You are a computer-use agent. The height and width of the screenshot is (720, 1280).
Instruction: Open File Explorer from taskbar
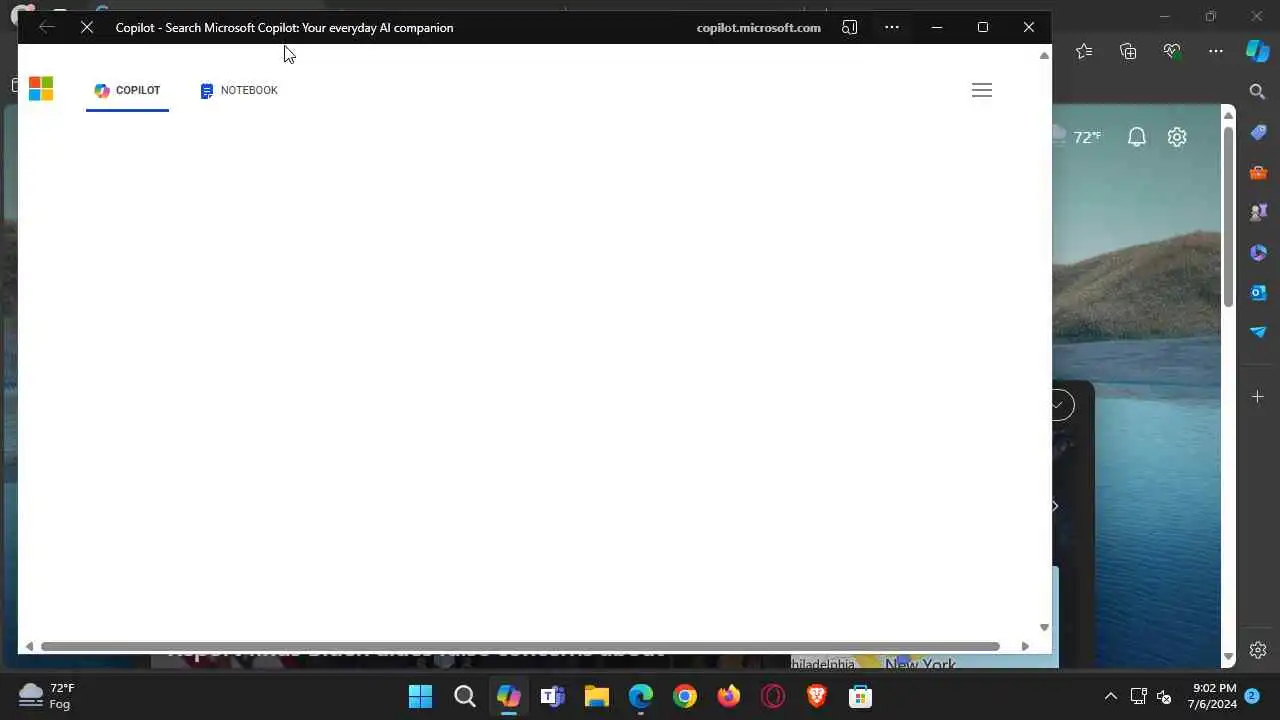pyautogui.click(x=597, y=696)
